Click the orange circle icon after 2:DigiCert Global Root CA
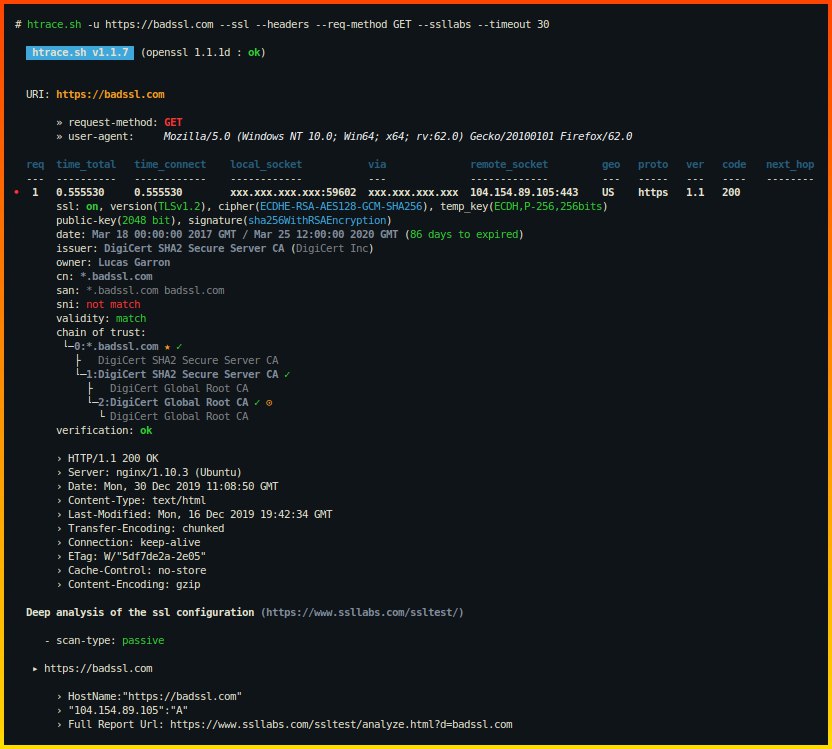Viewport: 832px width, 749px height. coord(269,403)
